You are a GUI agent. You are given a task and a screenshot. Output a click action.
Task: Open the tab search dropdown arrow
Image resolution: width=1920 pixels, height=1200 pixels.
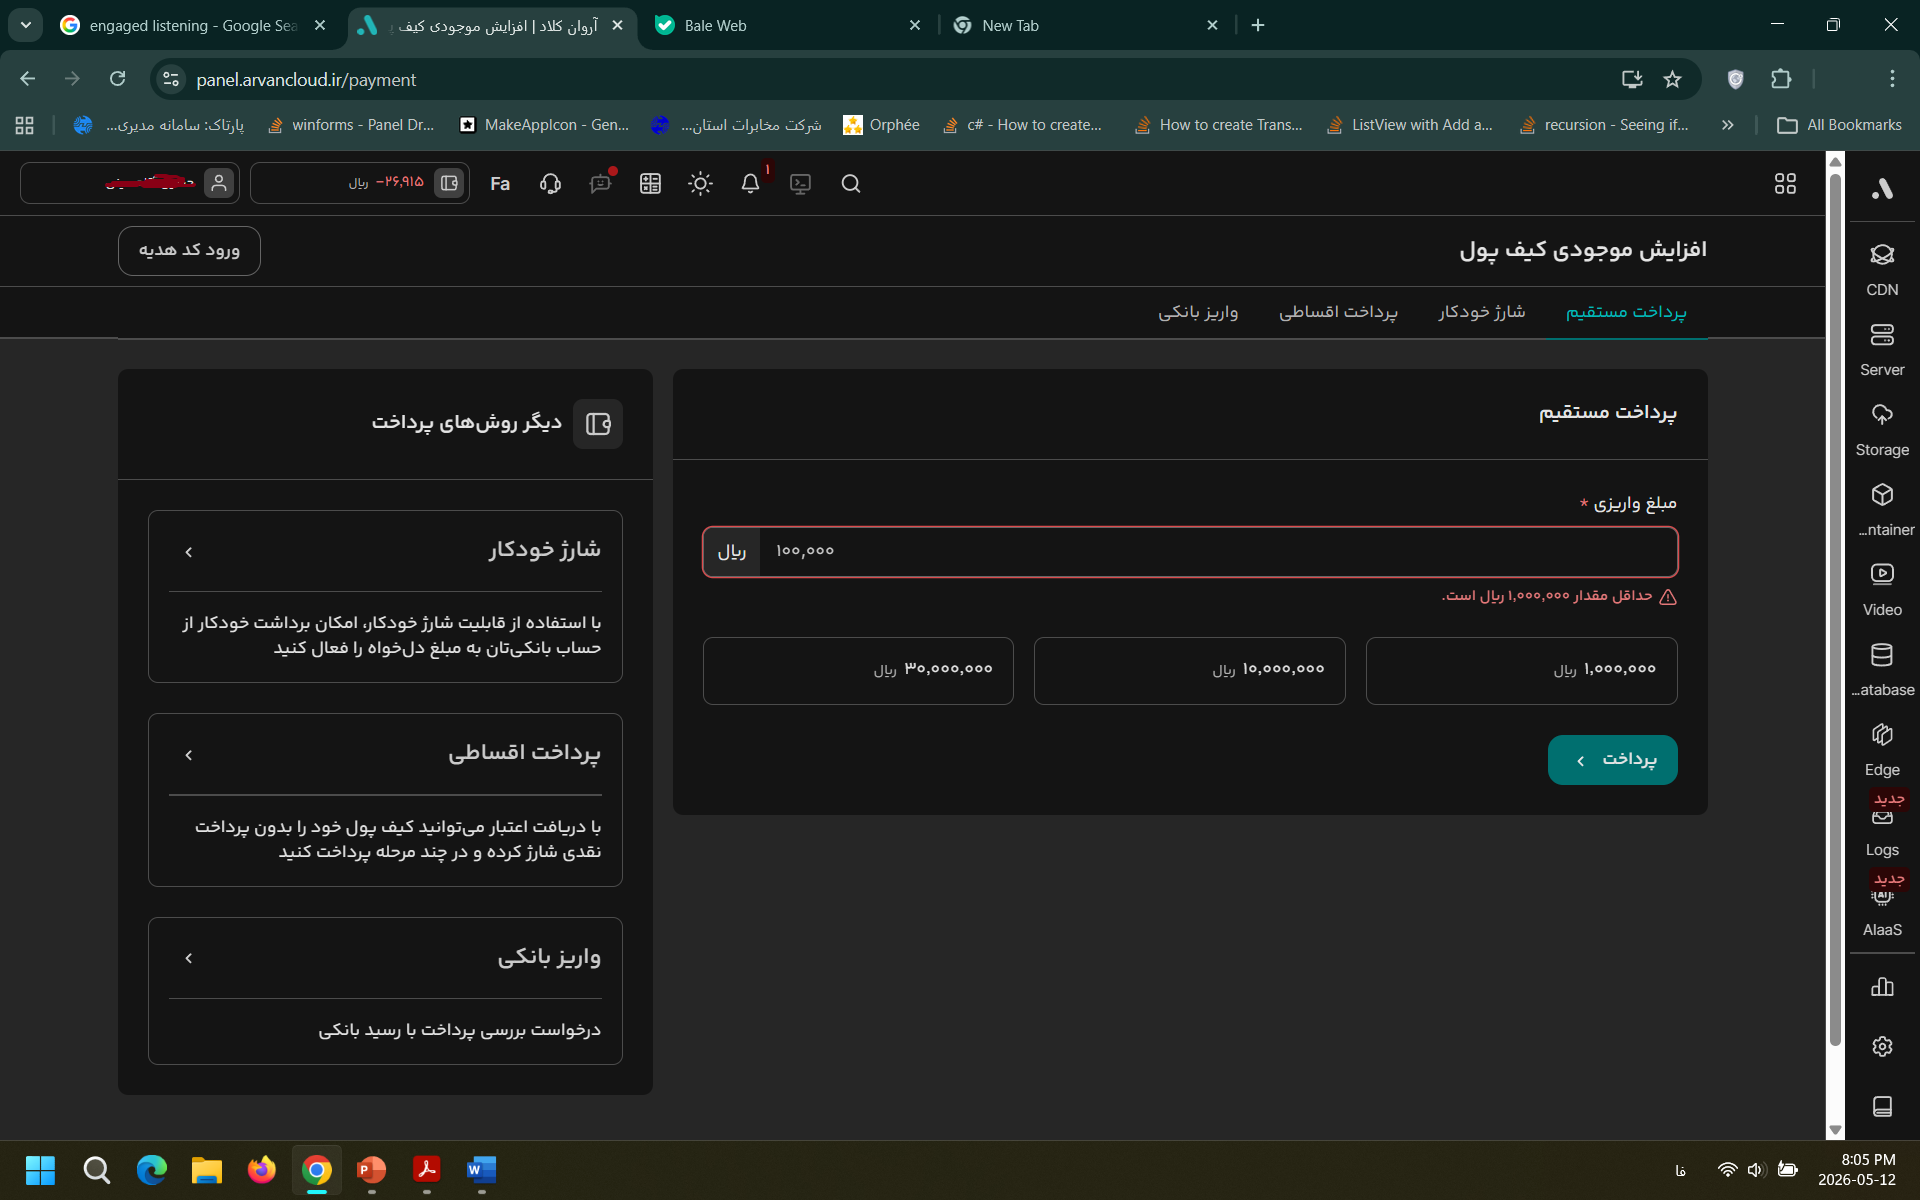26,25
